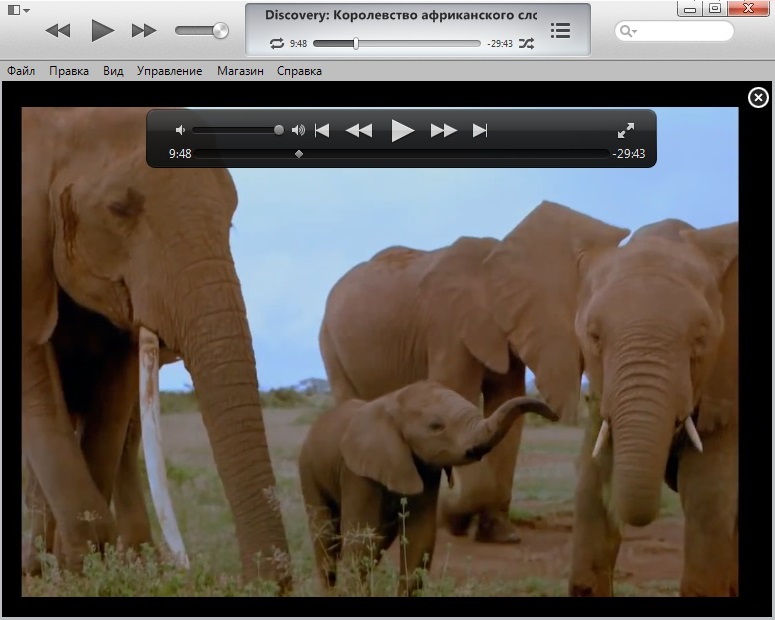The image size is (775, 620).
Task: Toggle shuffle in the now-playing display
Action: coord(526,44)
